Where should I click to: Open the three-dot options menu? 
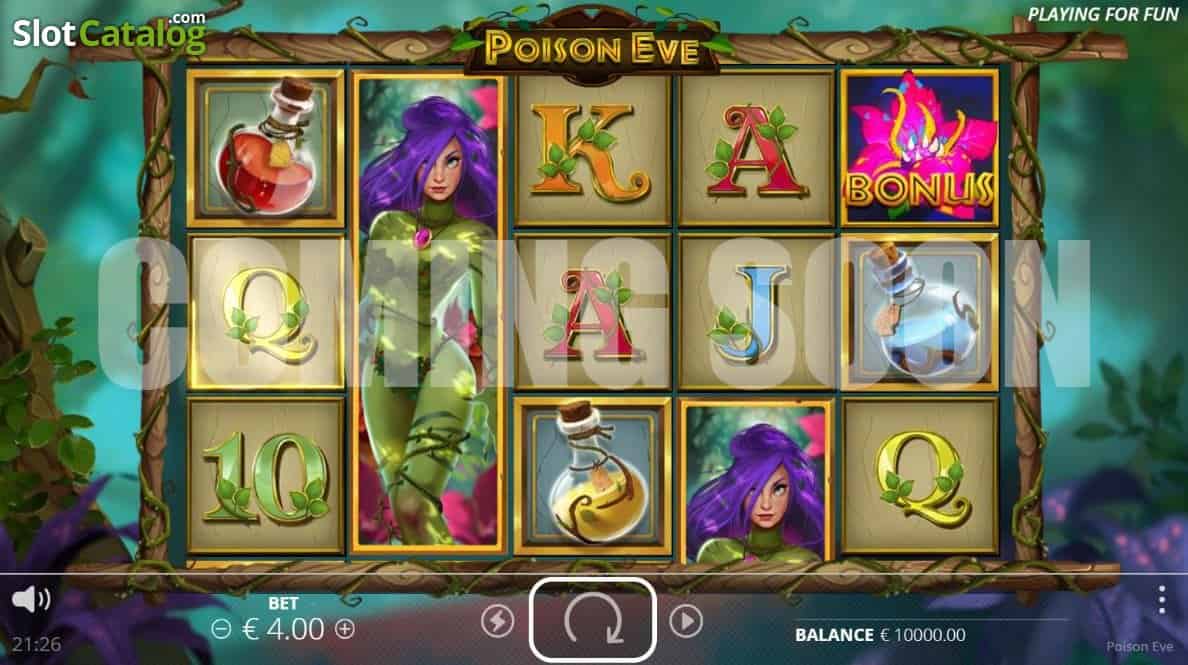pos(1161,600)
